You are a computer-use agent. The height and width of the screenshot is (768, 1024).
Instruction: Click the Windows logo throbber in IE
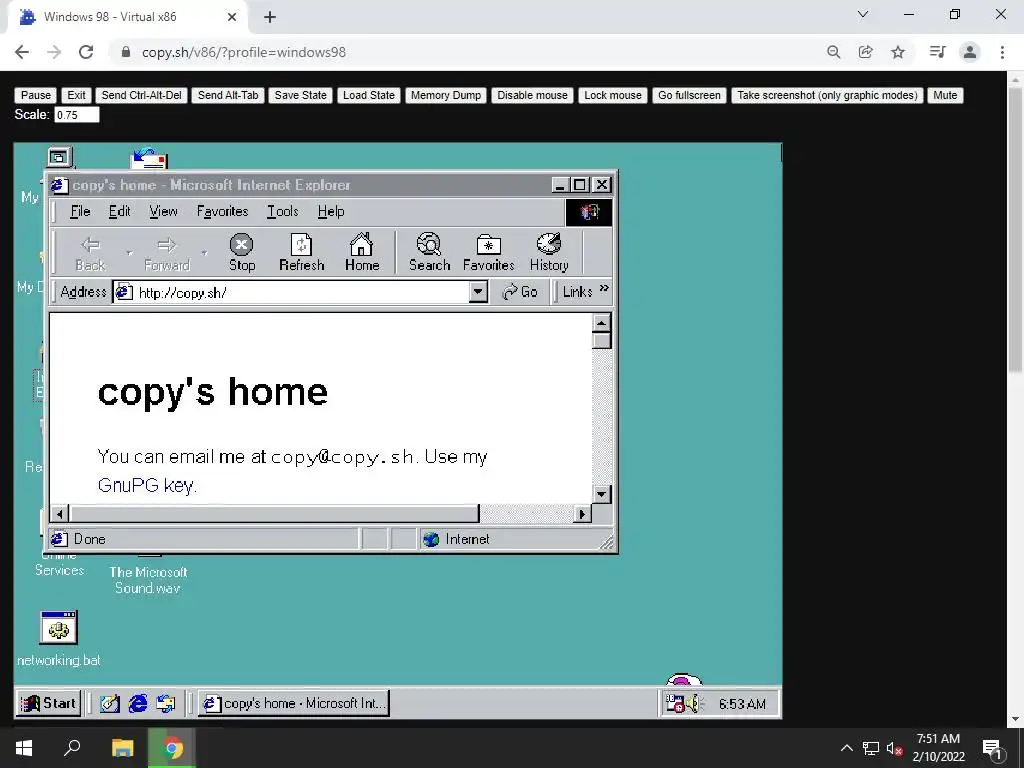pos(588,212)
